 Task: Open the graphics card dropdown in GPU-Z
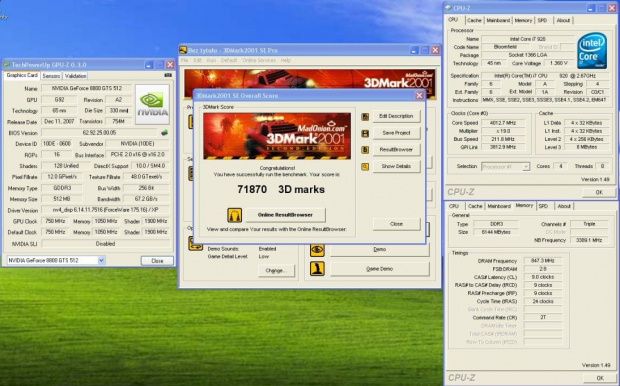coord(101,261)
